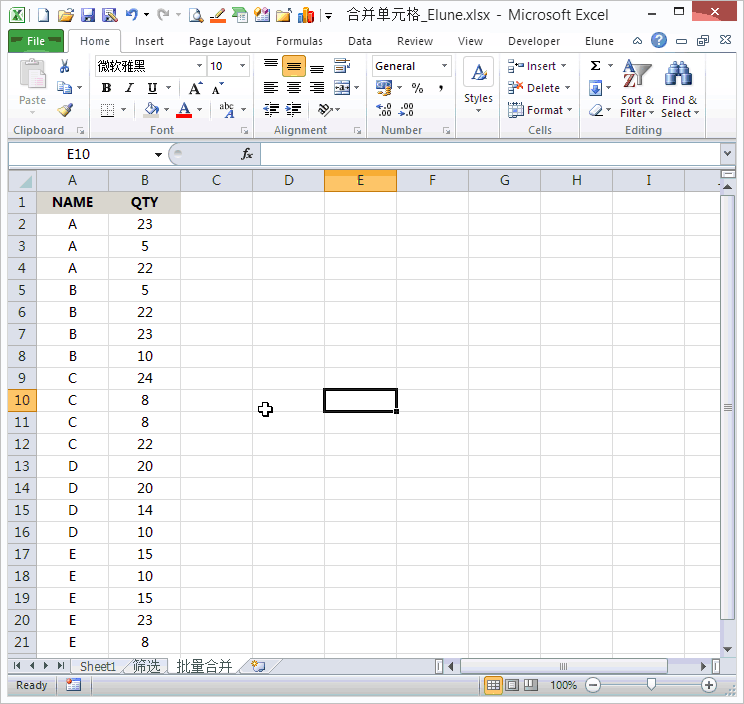Toggle Bold formatting

106,88
